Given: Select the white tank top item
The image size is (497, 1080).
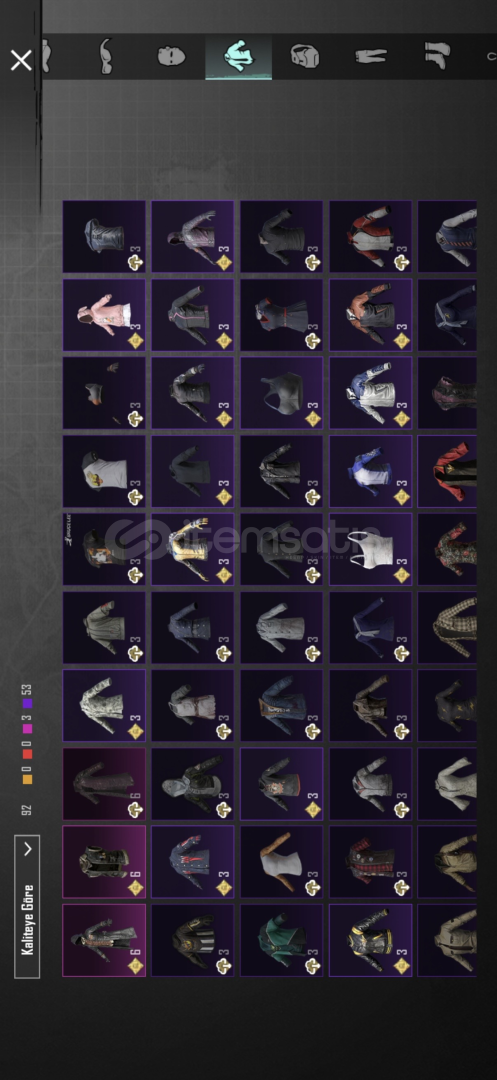Looking at the screenshot, I should coord(370,549).
